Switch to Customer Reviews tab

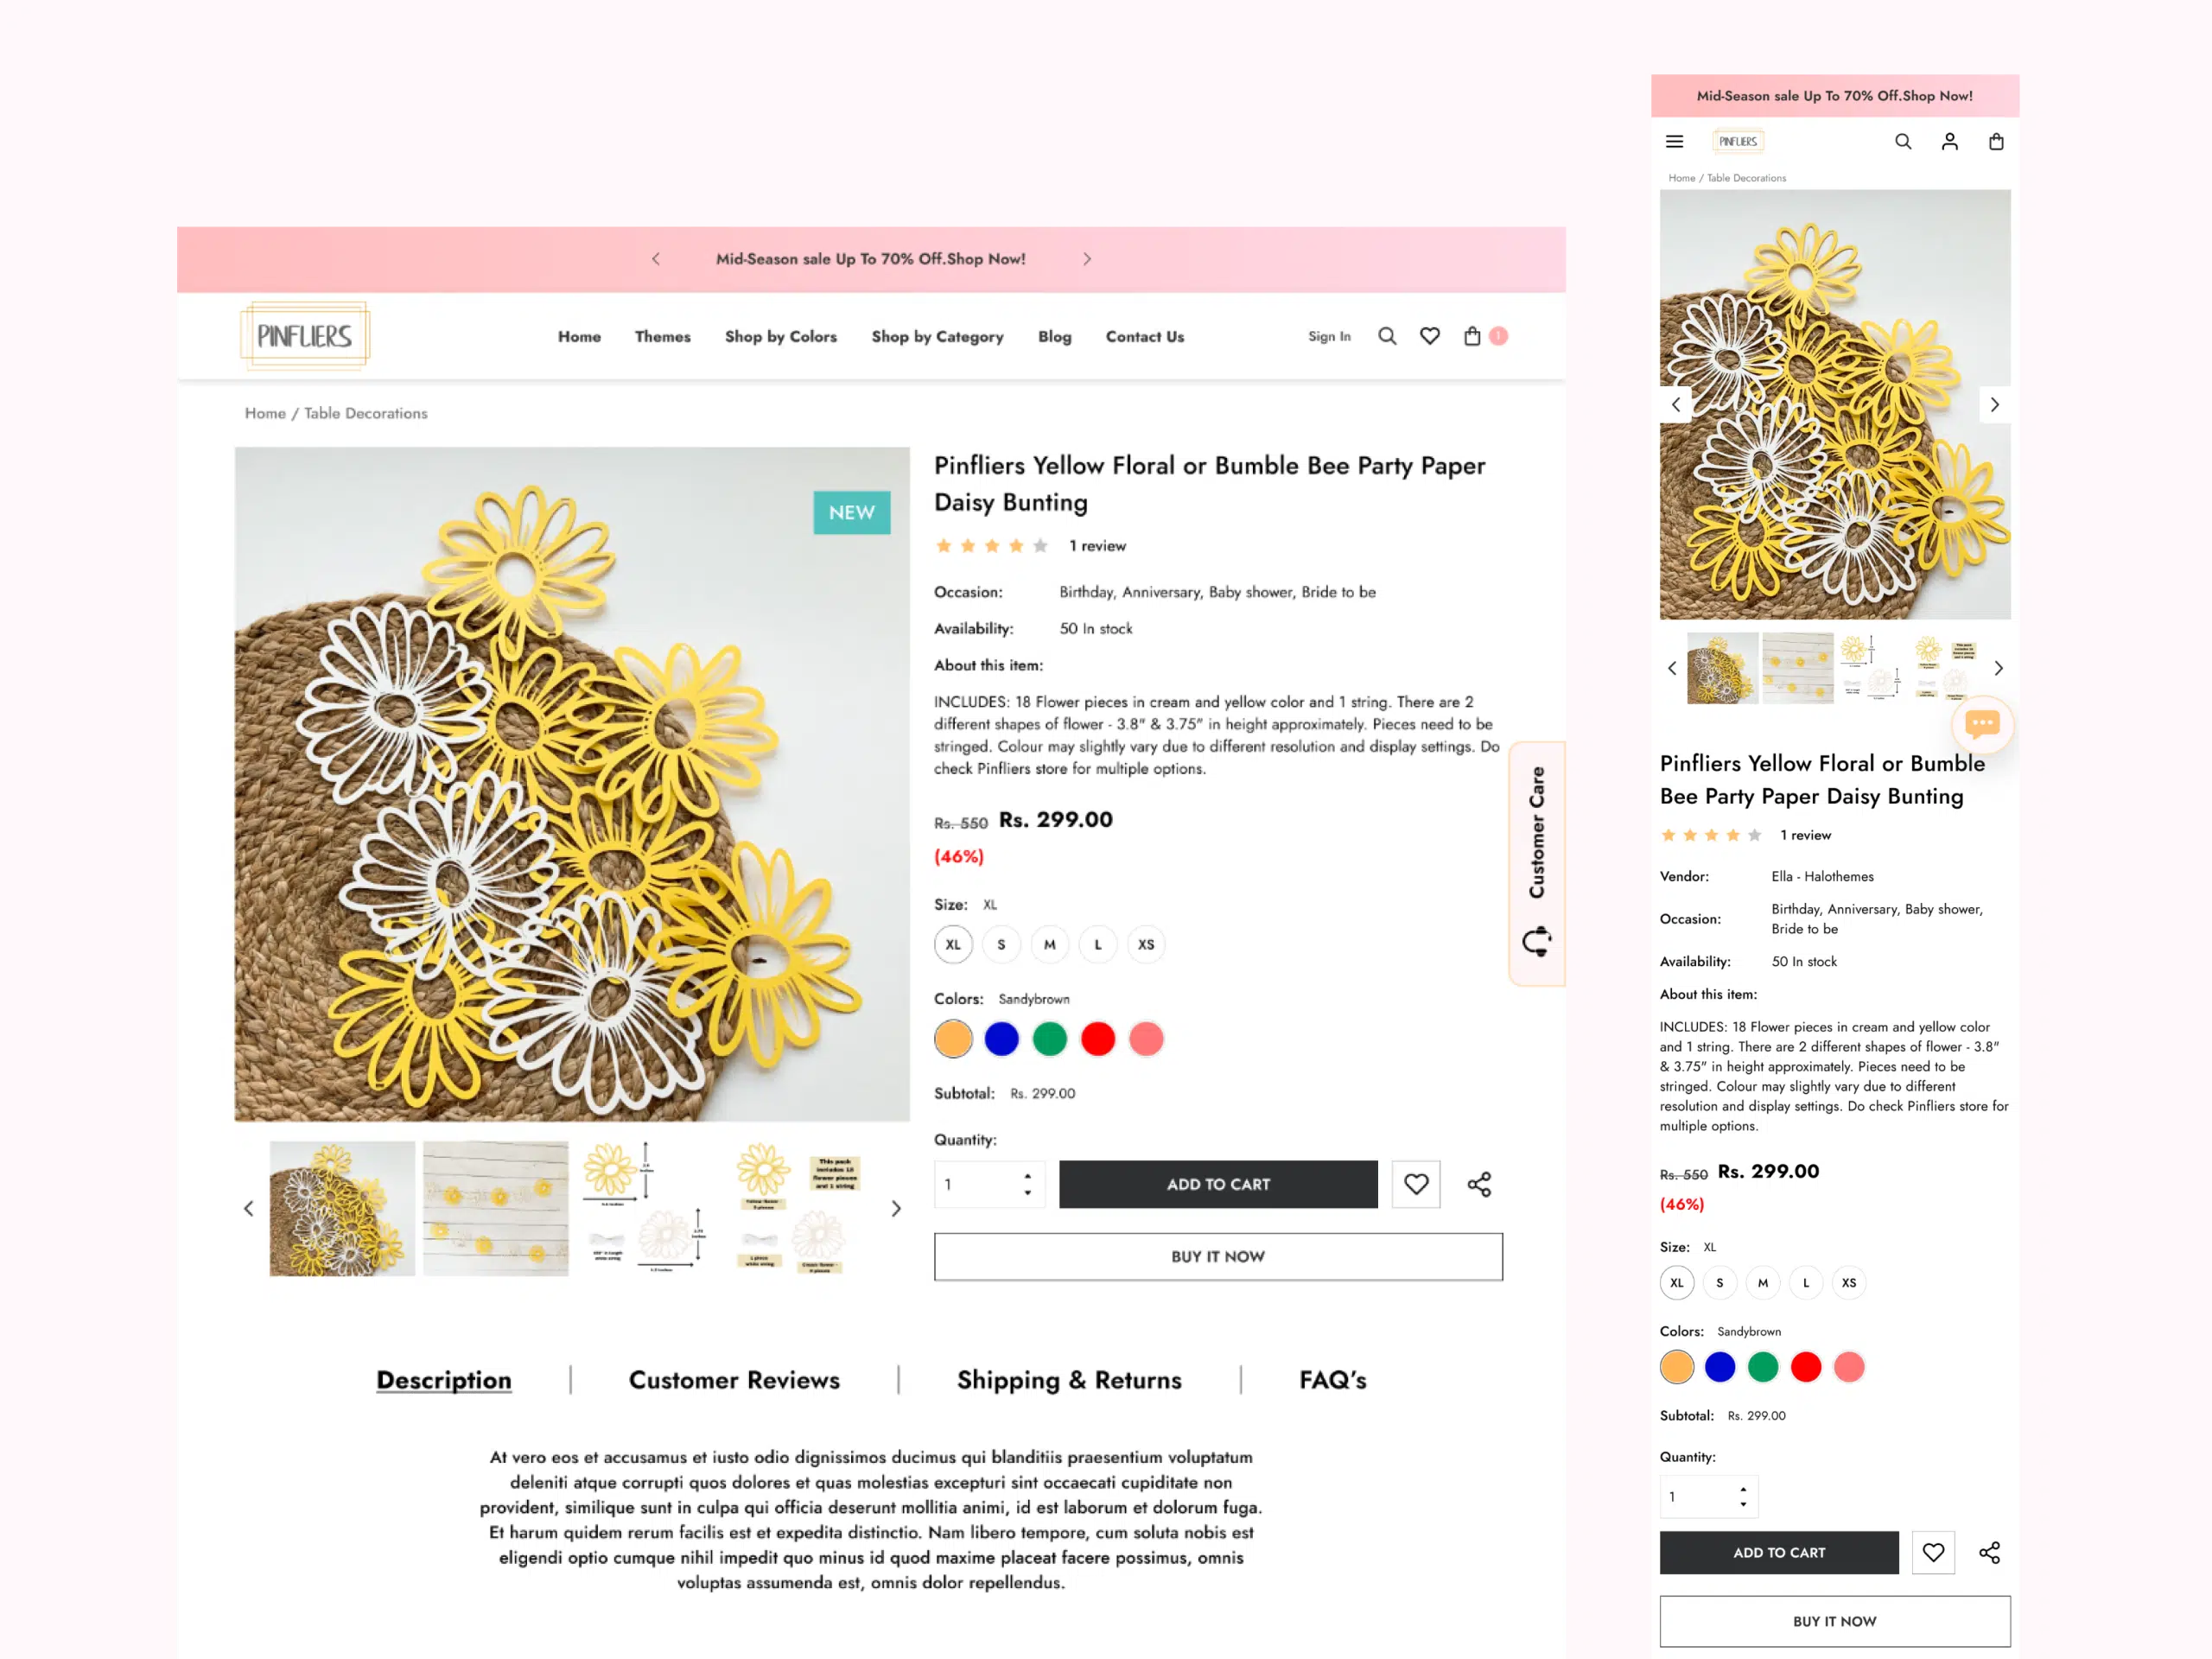[734, 1380]
